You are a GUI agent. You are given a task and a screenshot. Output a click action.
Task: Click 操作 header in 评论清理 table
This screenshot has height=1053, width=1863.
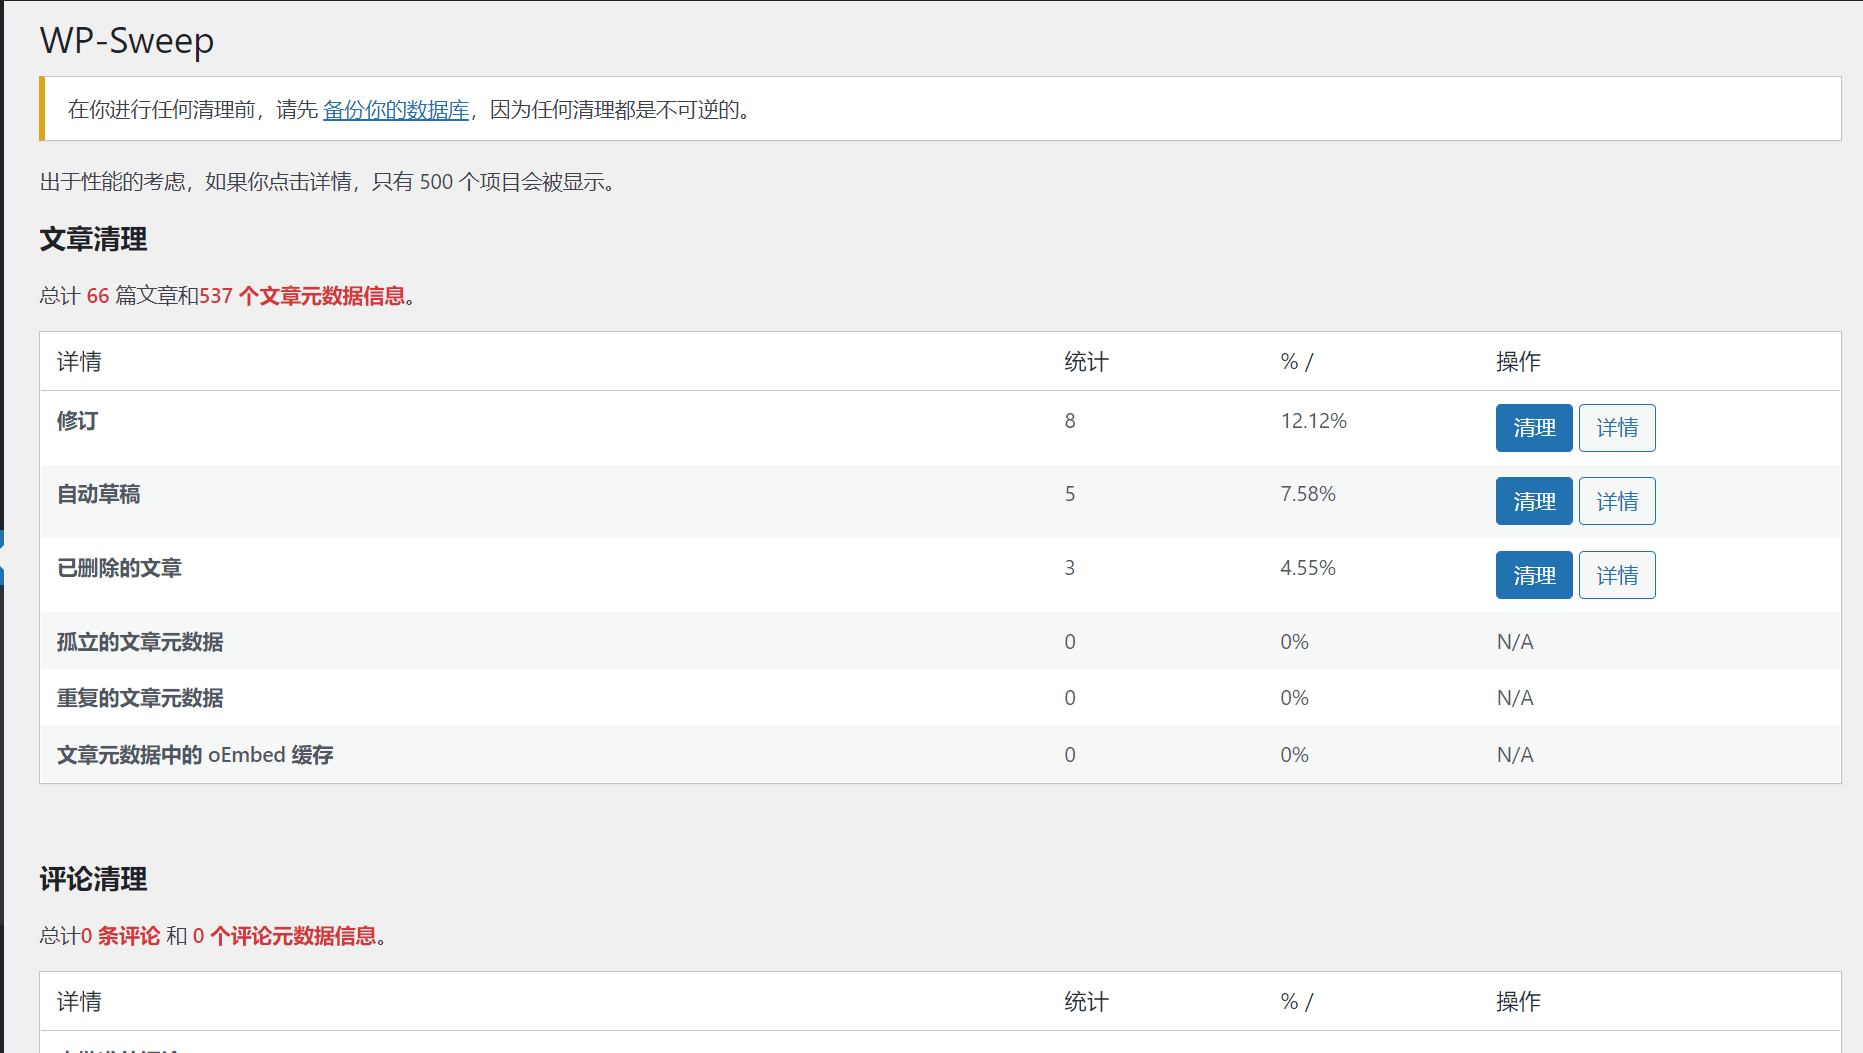click(1518, 1002)
